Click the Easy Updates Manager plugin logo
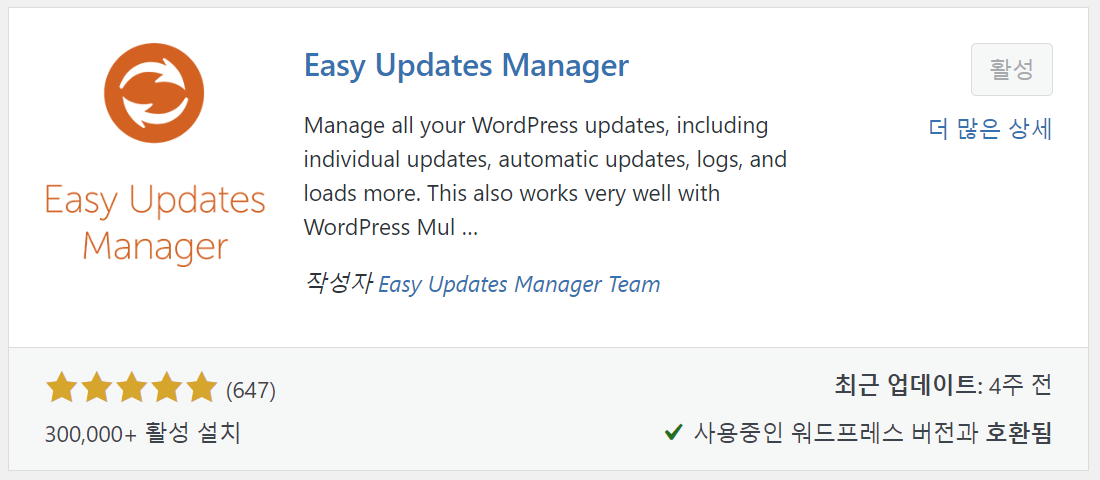1100x480 pixels. click(x=154, y=155)
